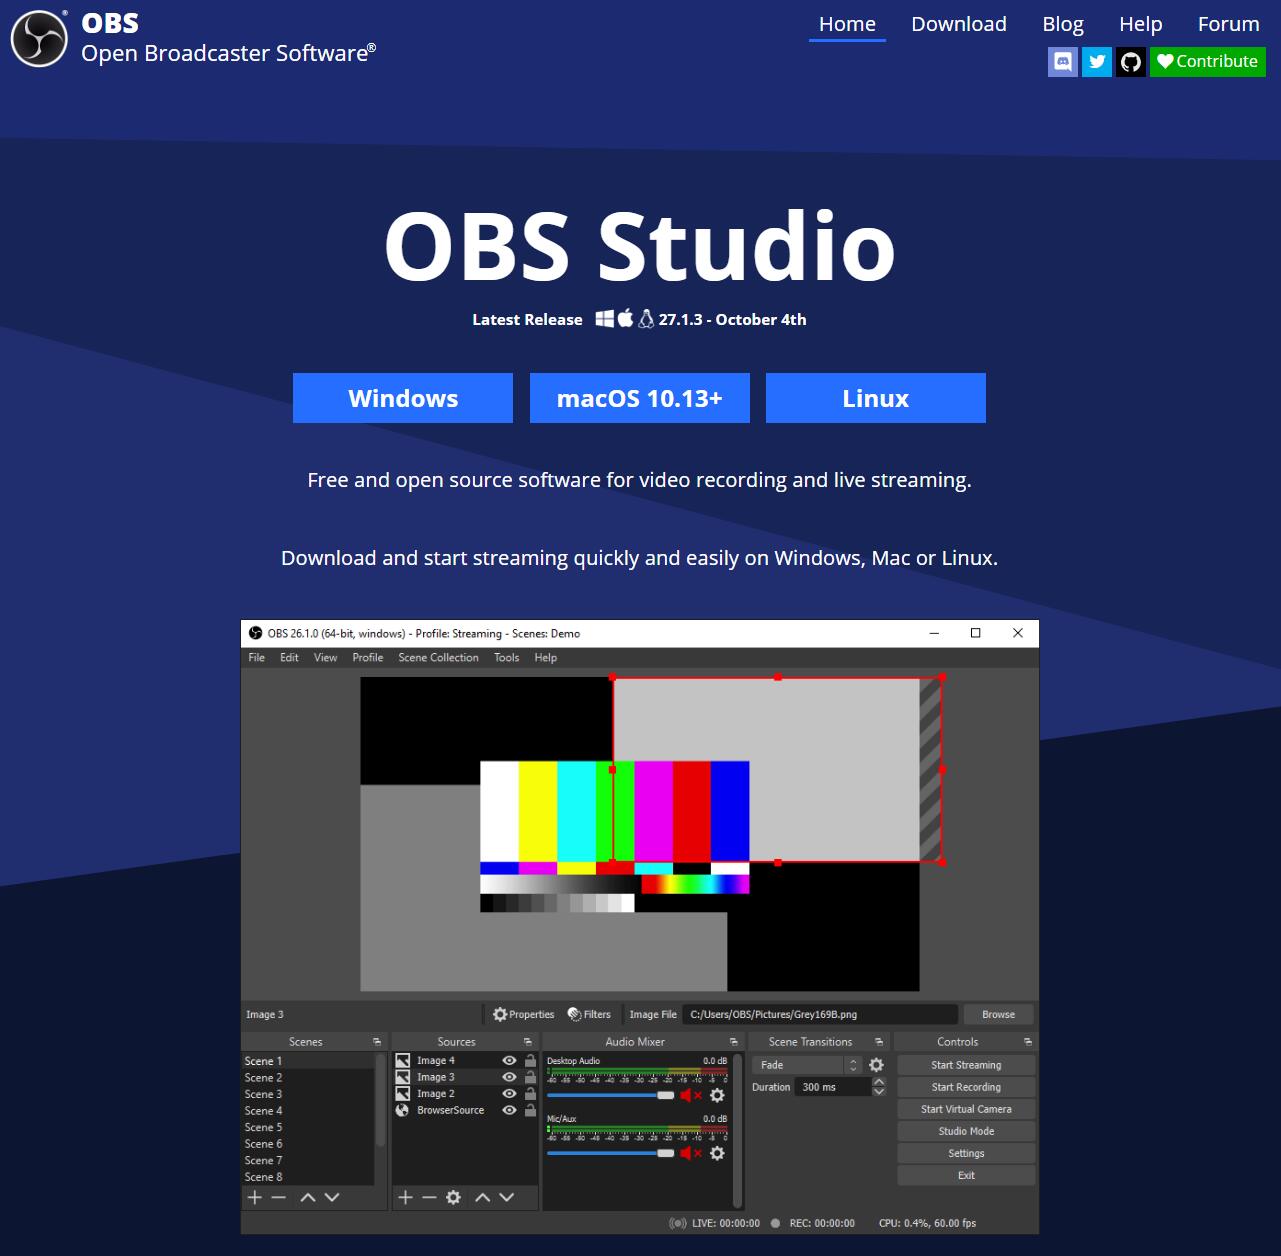The height and width of the screenshot is (1256, 1281).
Task: Open the Tools menu in OBS
Action: [507, 657]
